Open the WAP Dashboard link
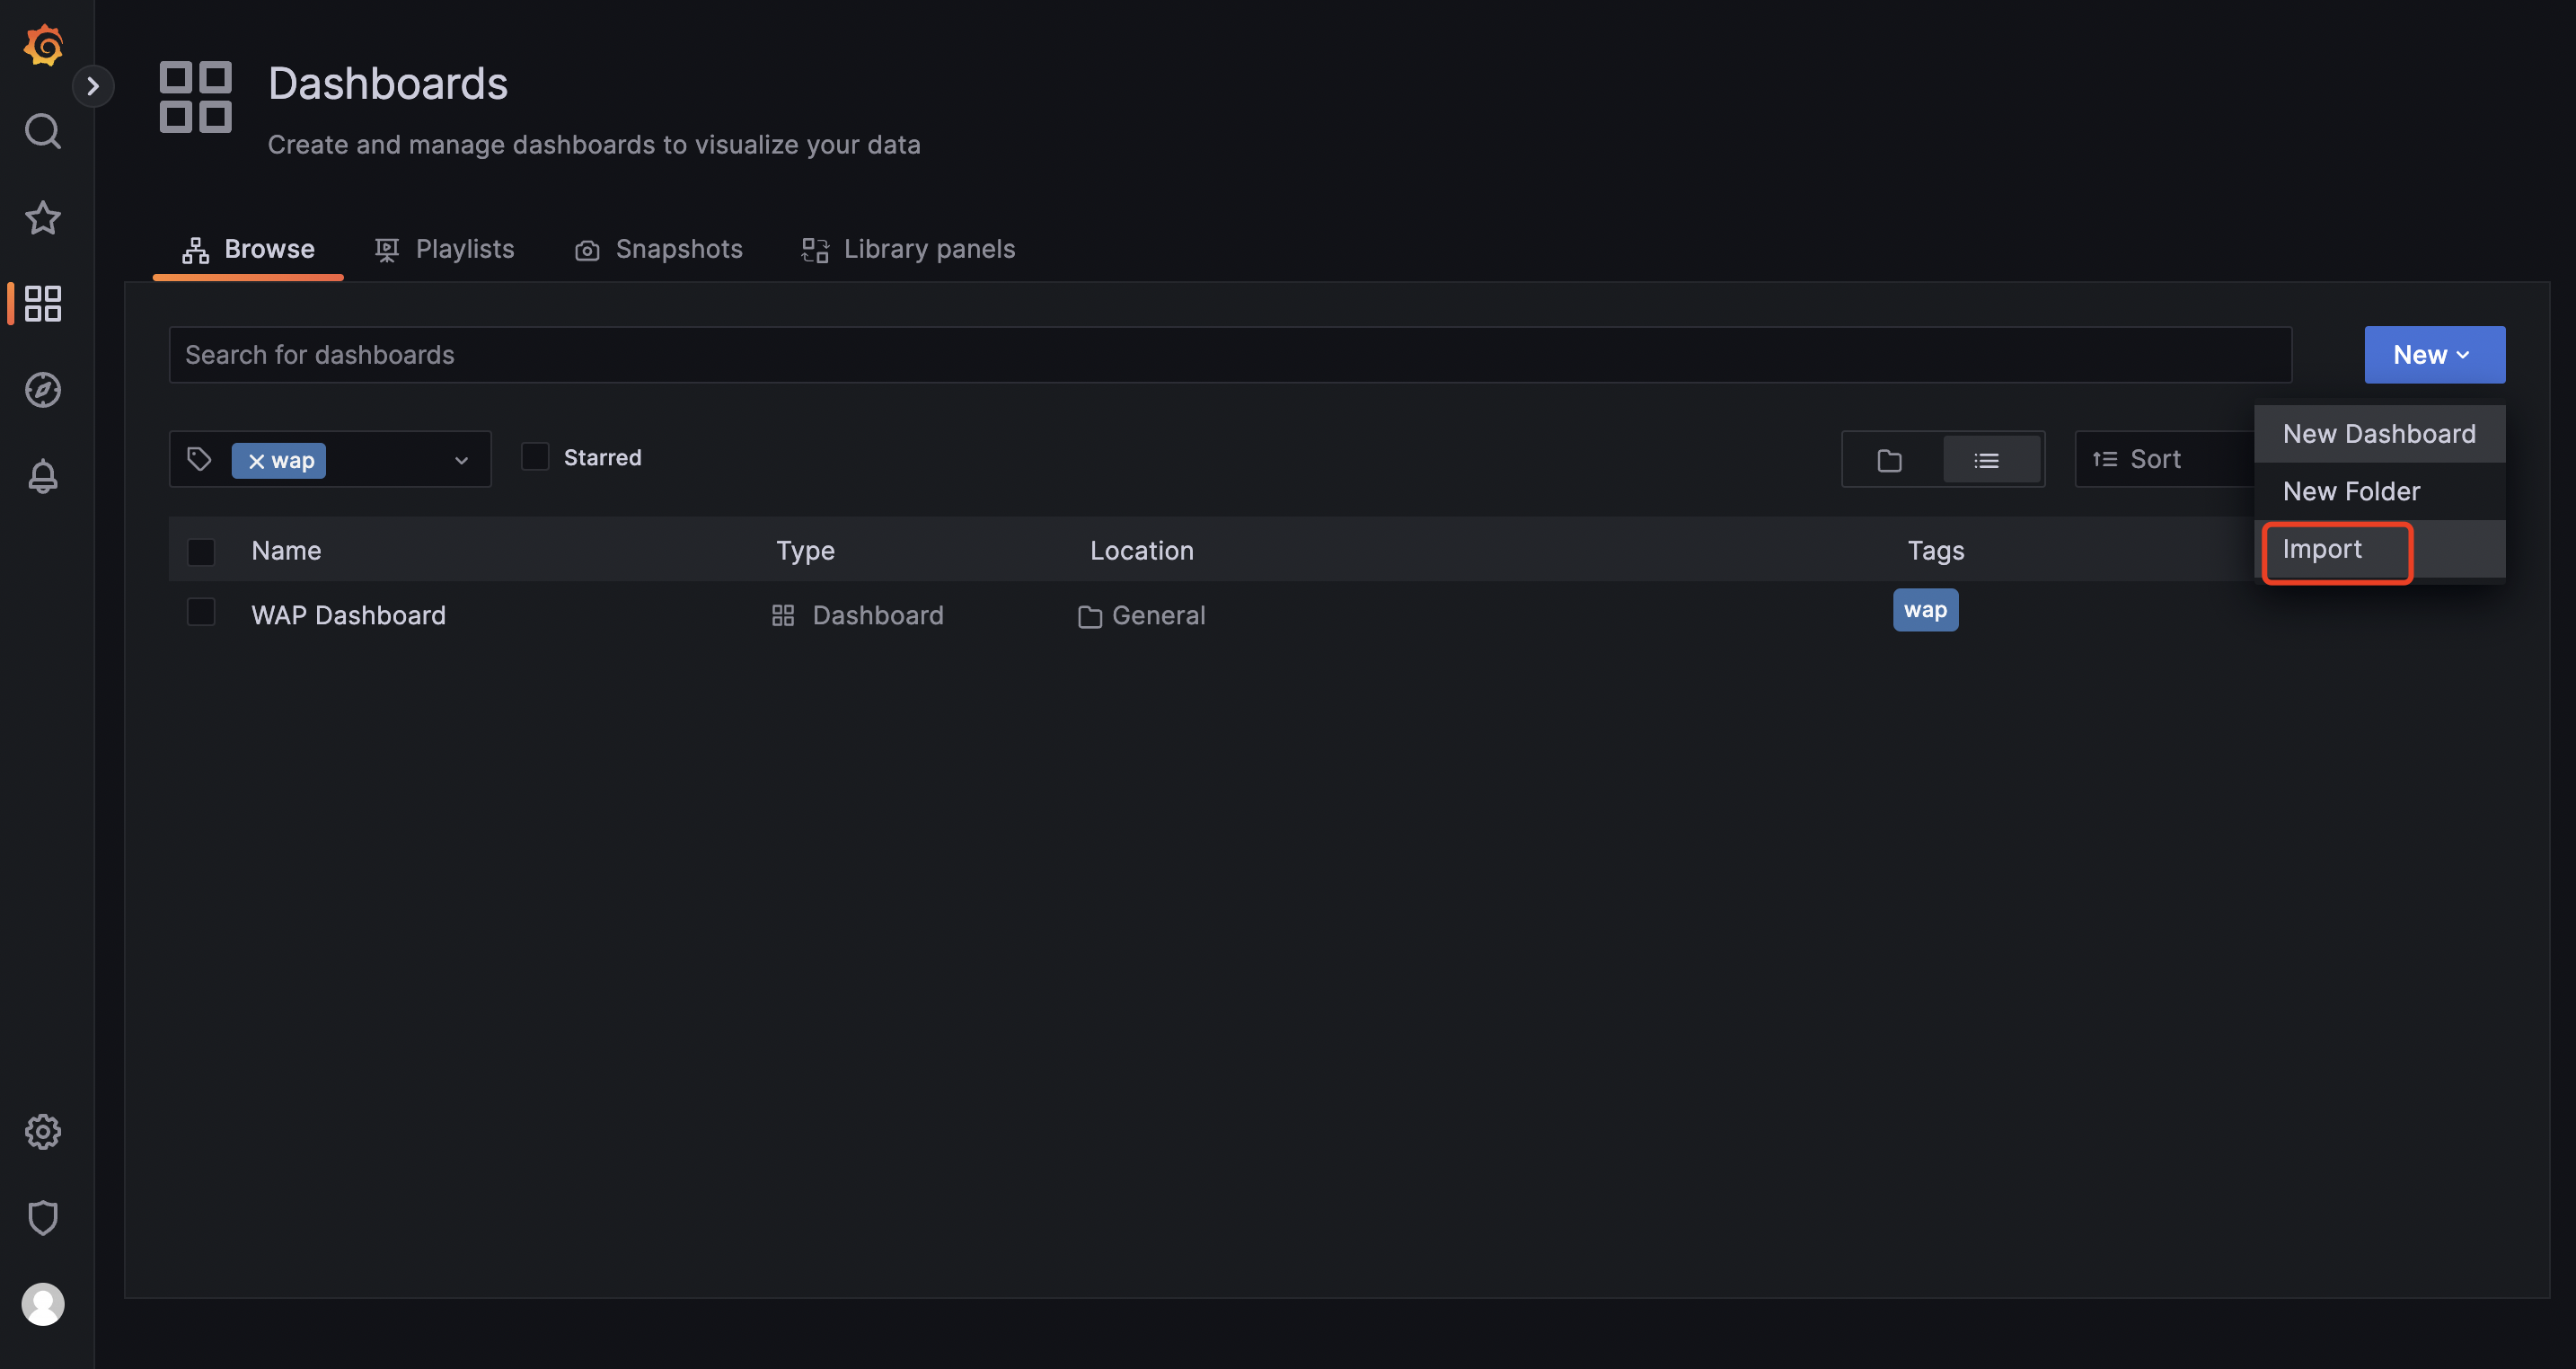Image resolution: width=2576 pixels, height=1369 pixels. [x=348, y=615]
